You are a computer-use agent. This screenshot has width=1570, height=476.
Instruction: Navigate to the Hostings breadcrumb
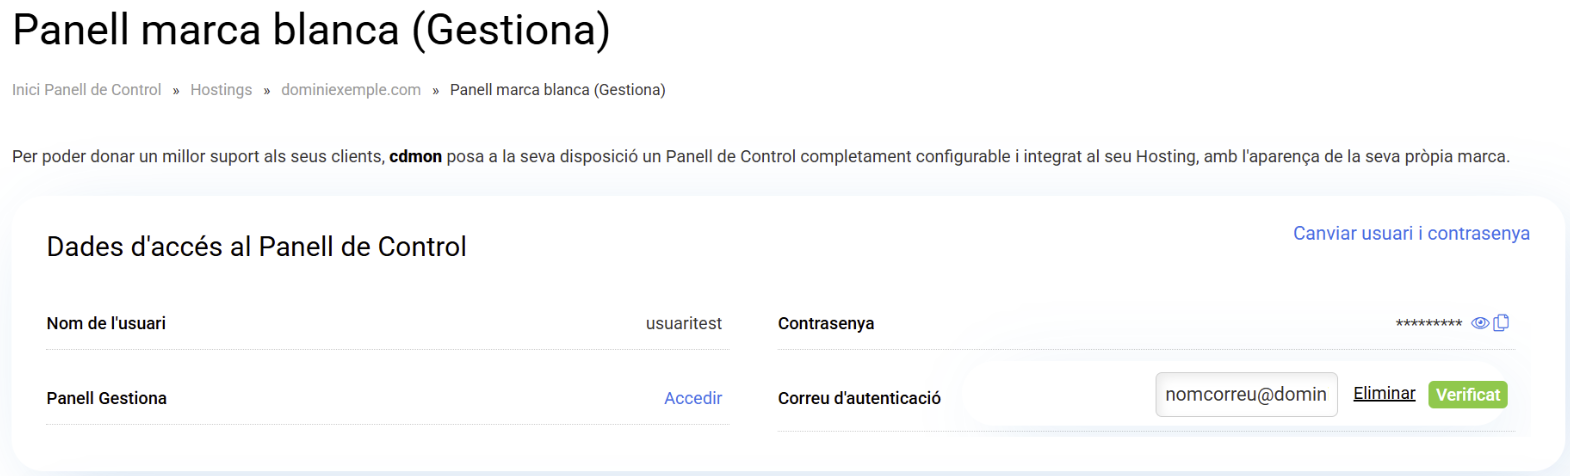tap(221, 90)
